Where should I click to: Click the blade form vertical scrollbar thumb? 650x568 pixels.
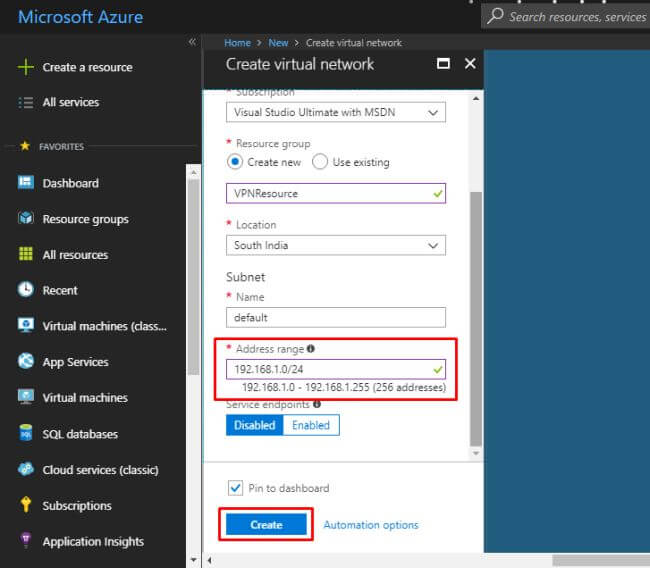click(476, 318)
